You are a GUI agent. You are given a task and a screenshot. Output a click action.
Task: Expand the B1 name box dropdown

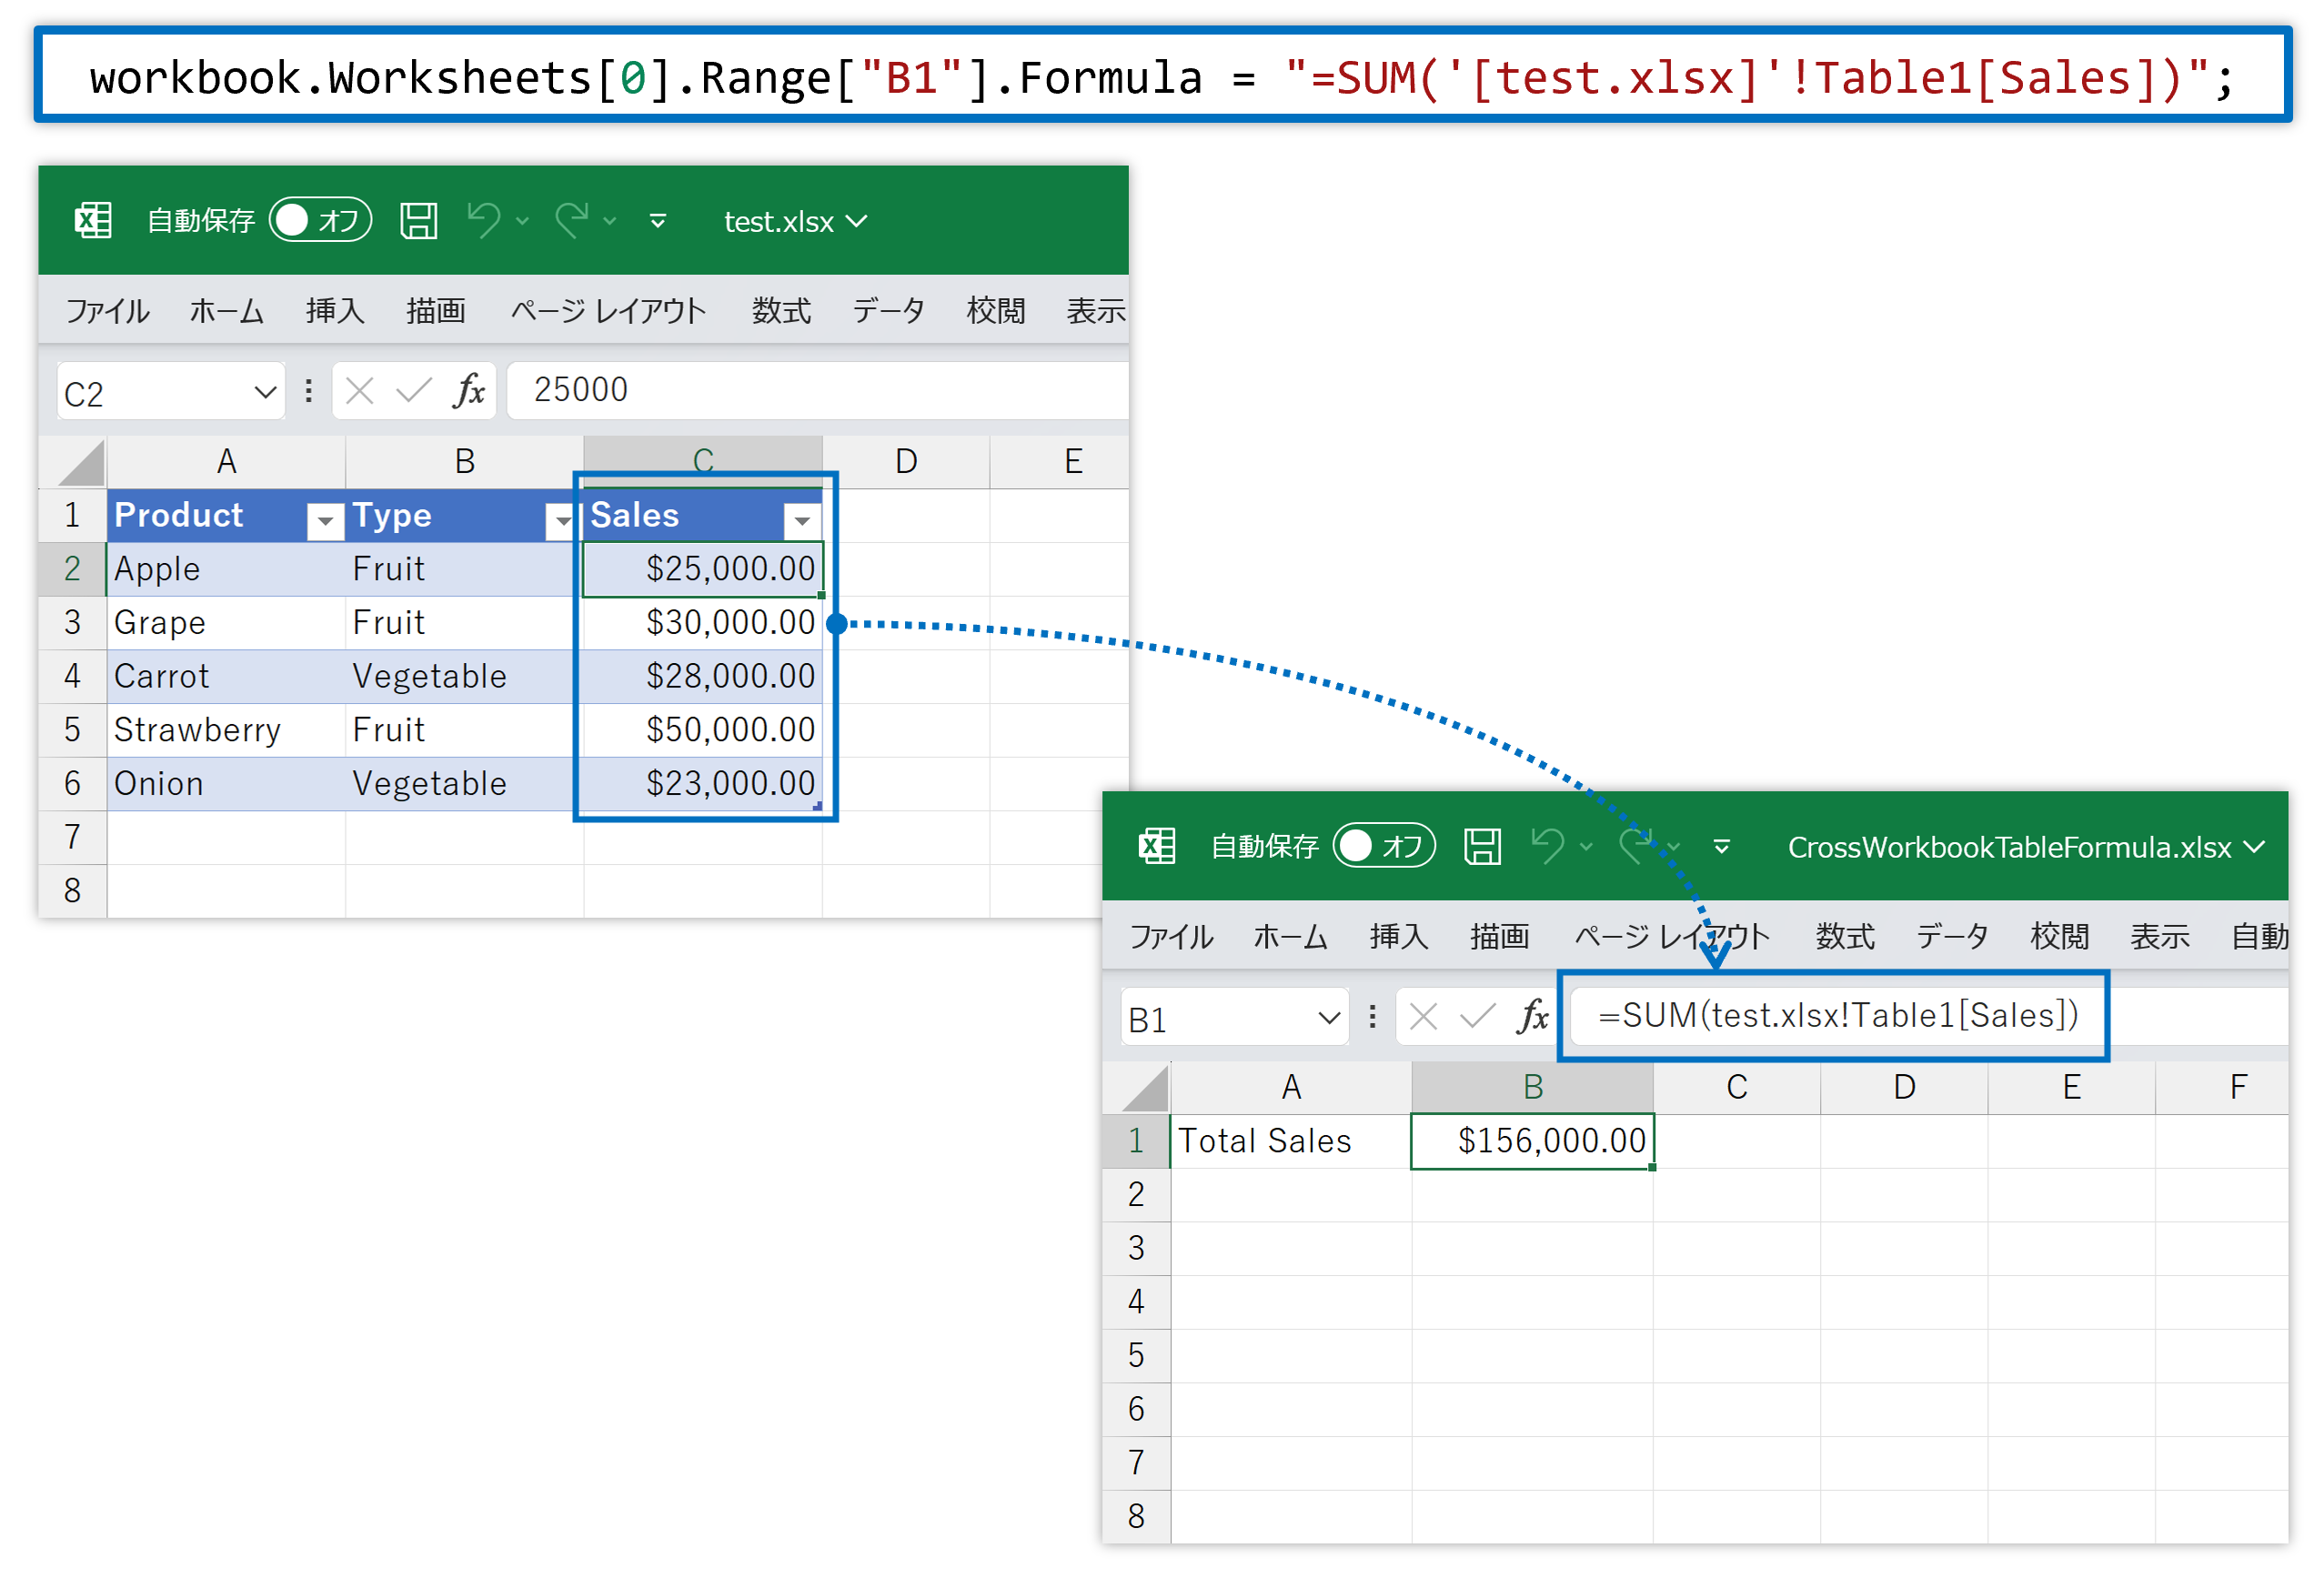(1328, 1018)
